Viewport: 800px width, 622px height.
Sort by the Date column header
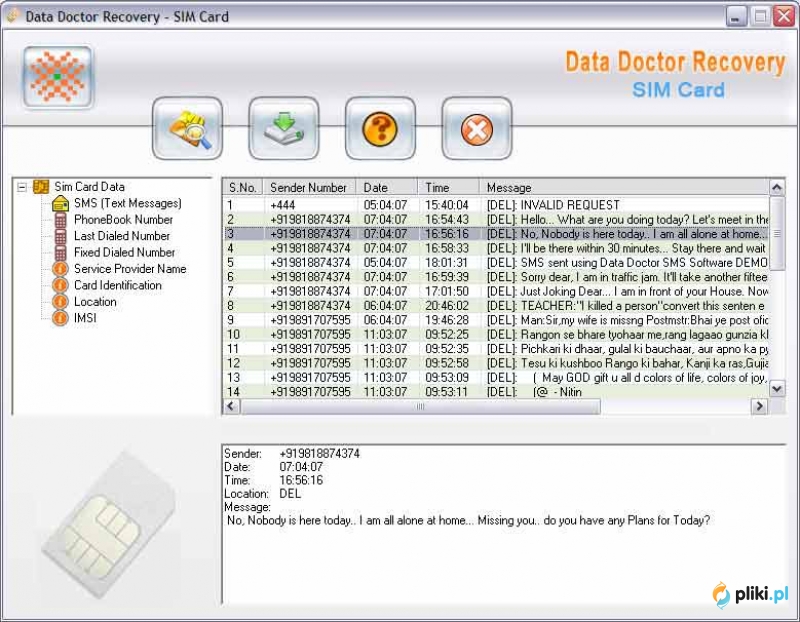[387, 187]
